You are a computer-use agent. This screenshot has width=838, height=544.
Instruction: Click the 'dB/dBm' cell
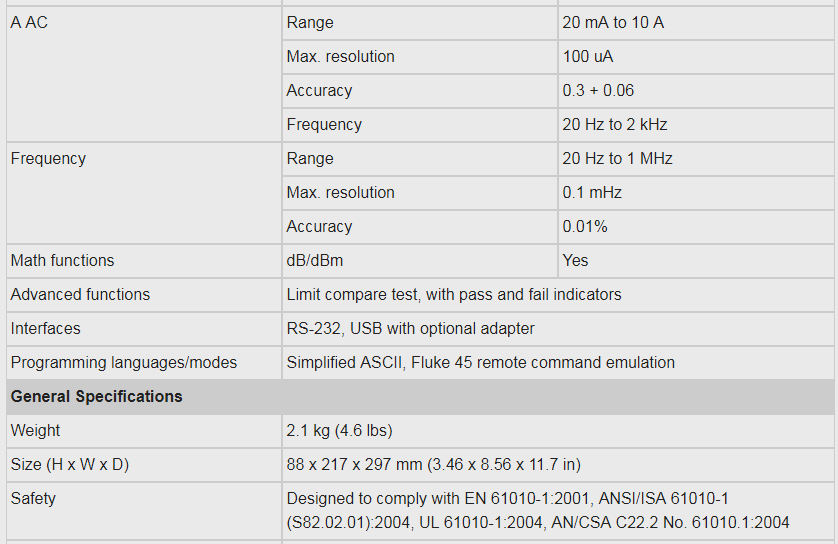pos(314,260)
